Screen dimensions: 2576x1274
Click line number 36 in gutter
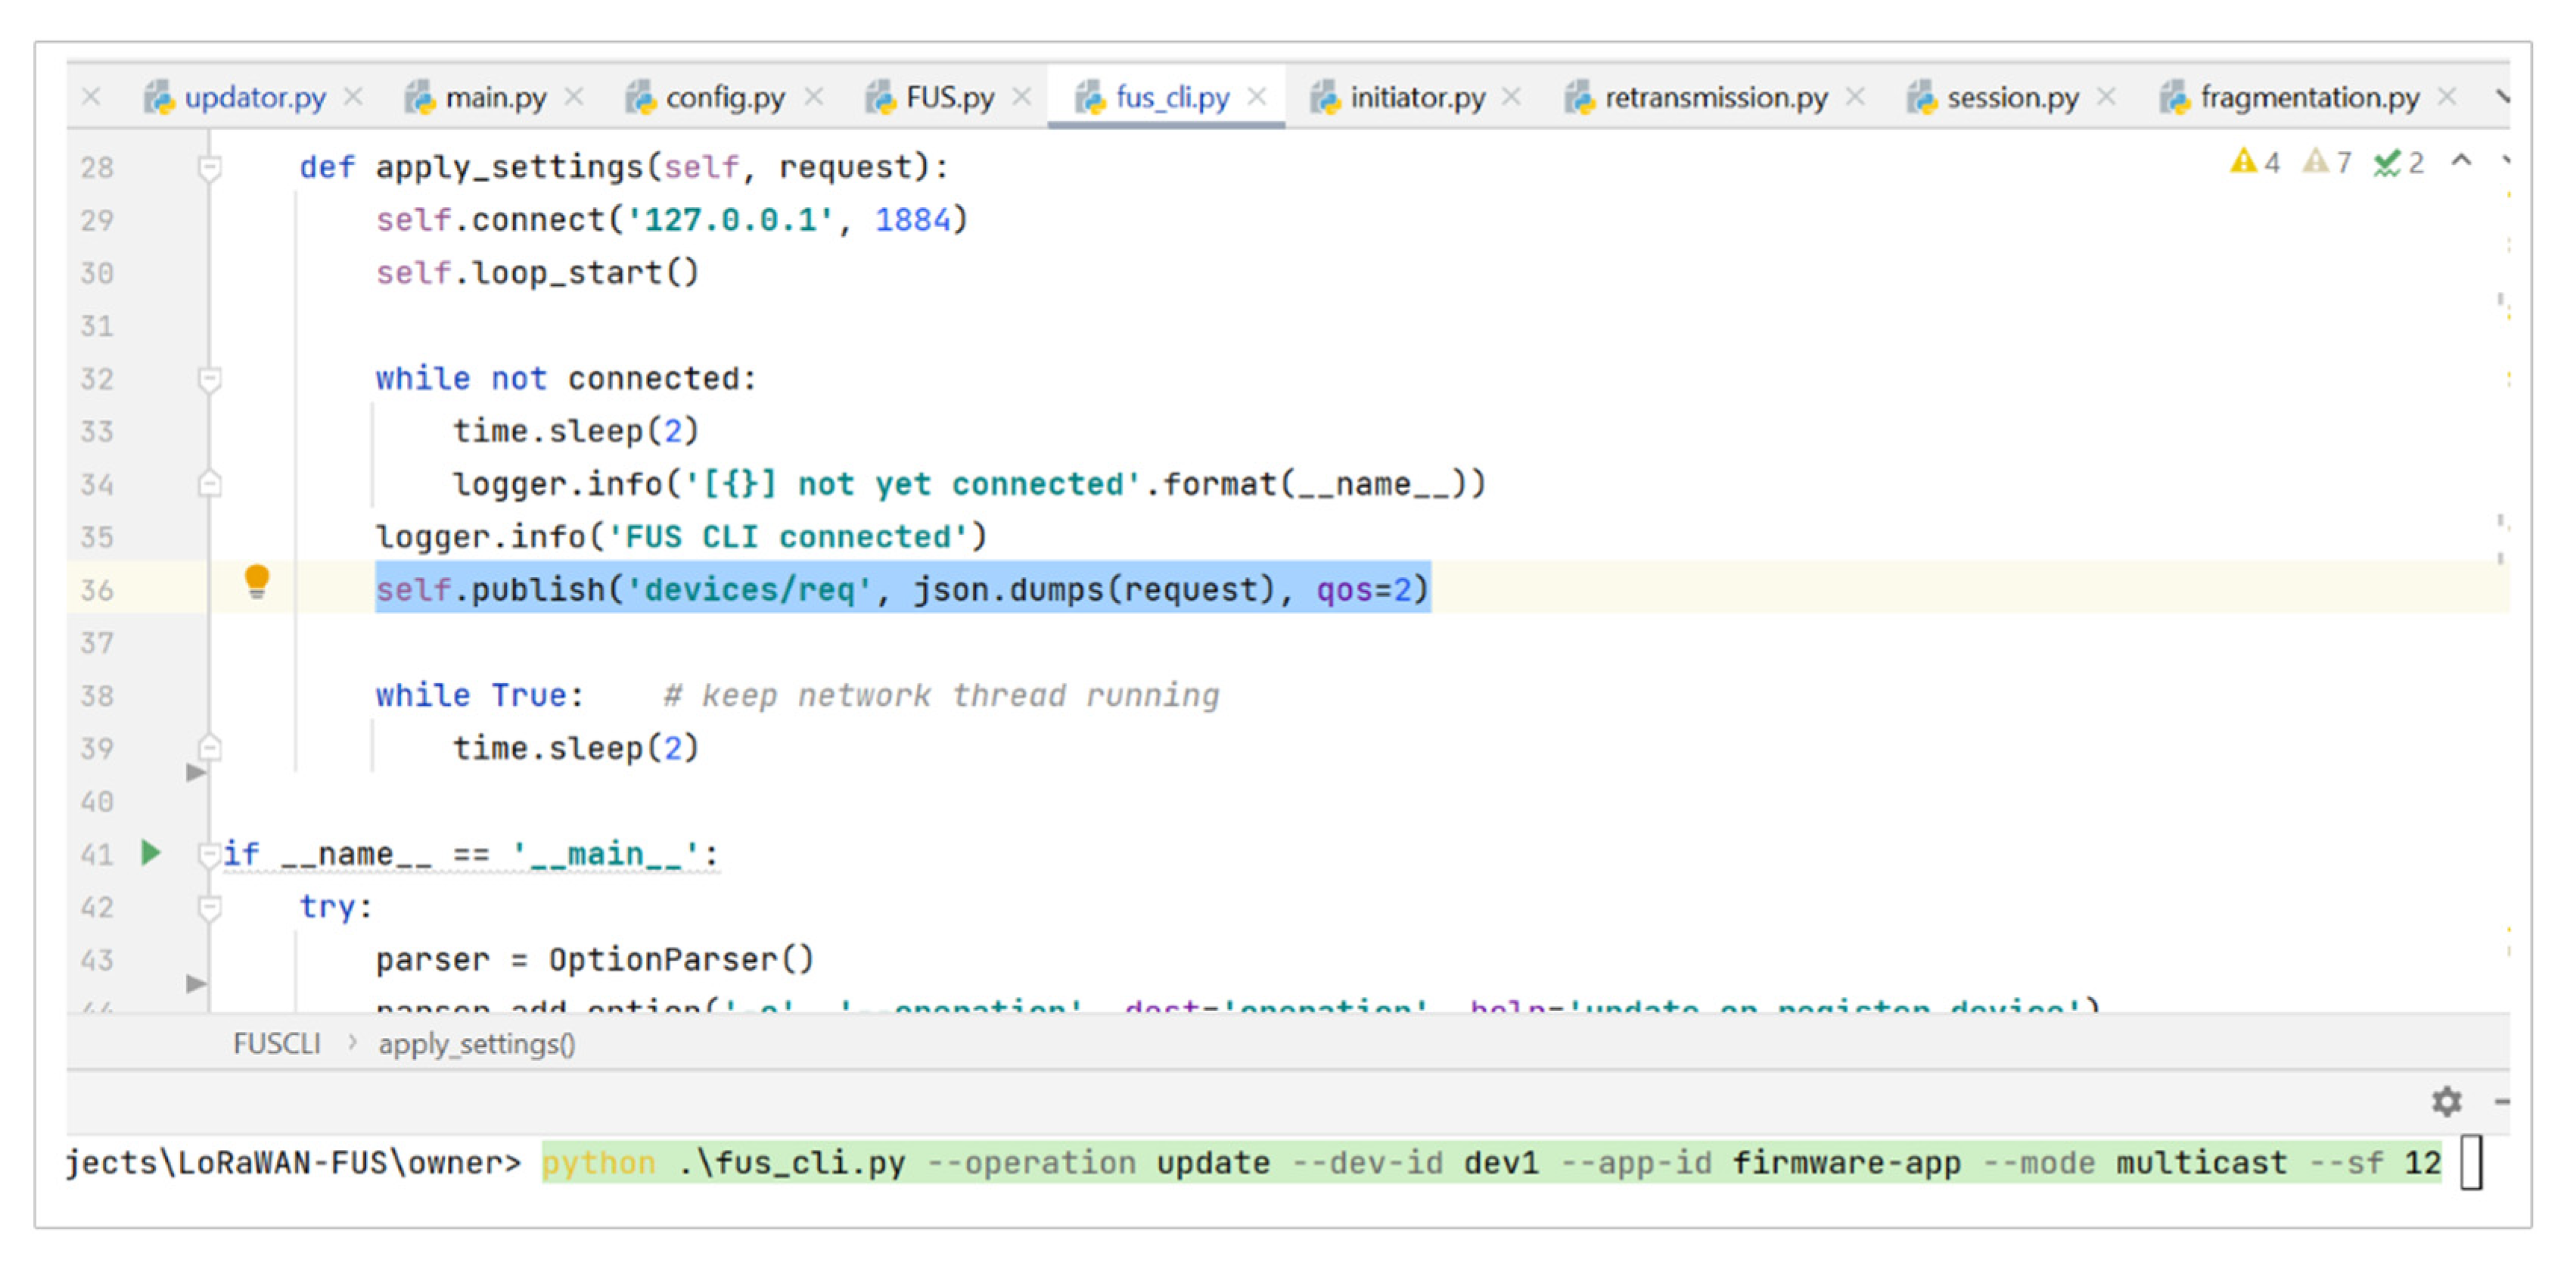[x=97, y=590]
